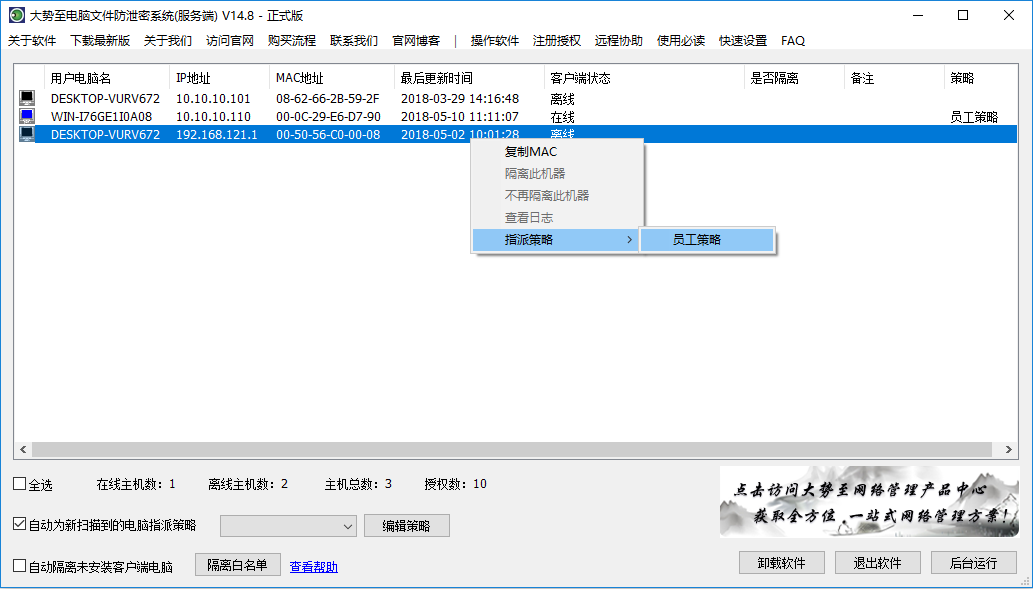Toggle the 全选 checkbox
The image size is (1033, 589).
point(20,484)
